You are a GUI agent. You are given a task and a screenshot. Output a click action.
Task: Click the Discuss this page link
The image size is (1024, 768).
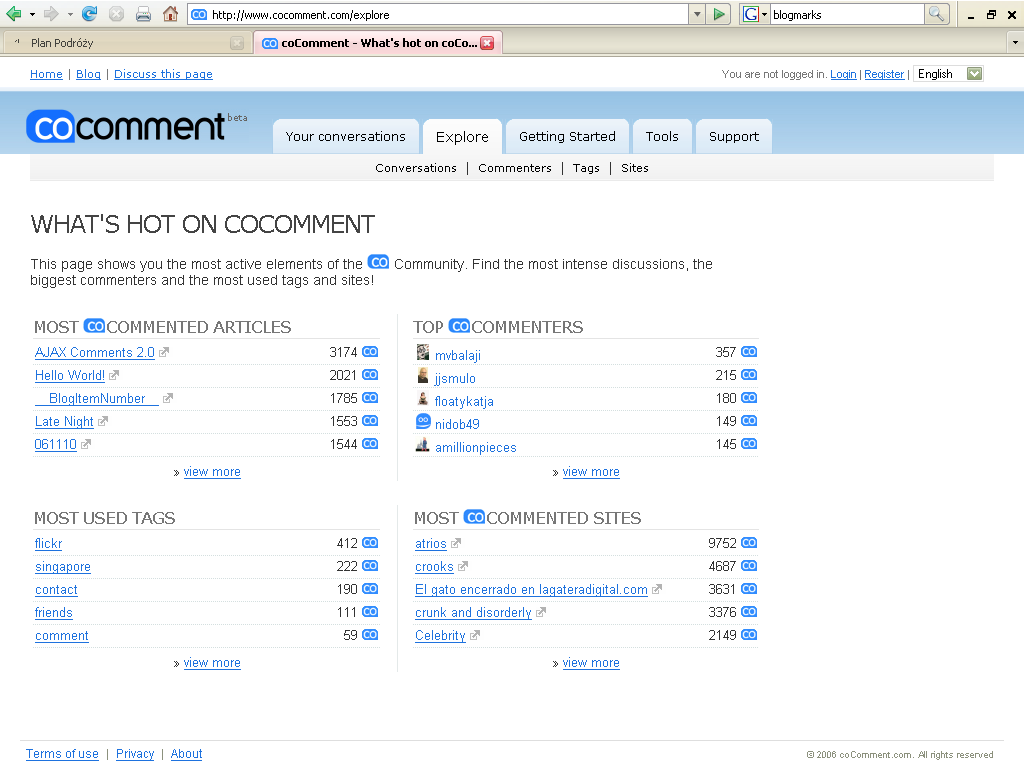point(163,74)
